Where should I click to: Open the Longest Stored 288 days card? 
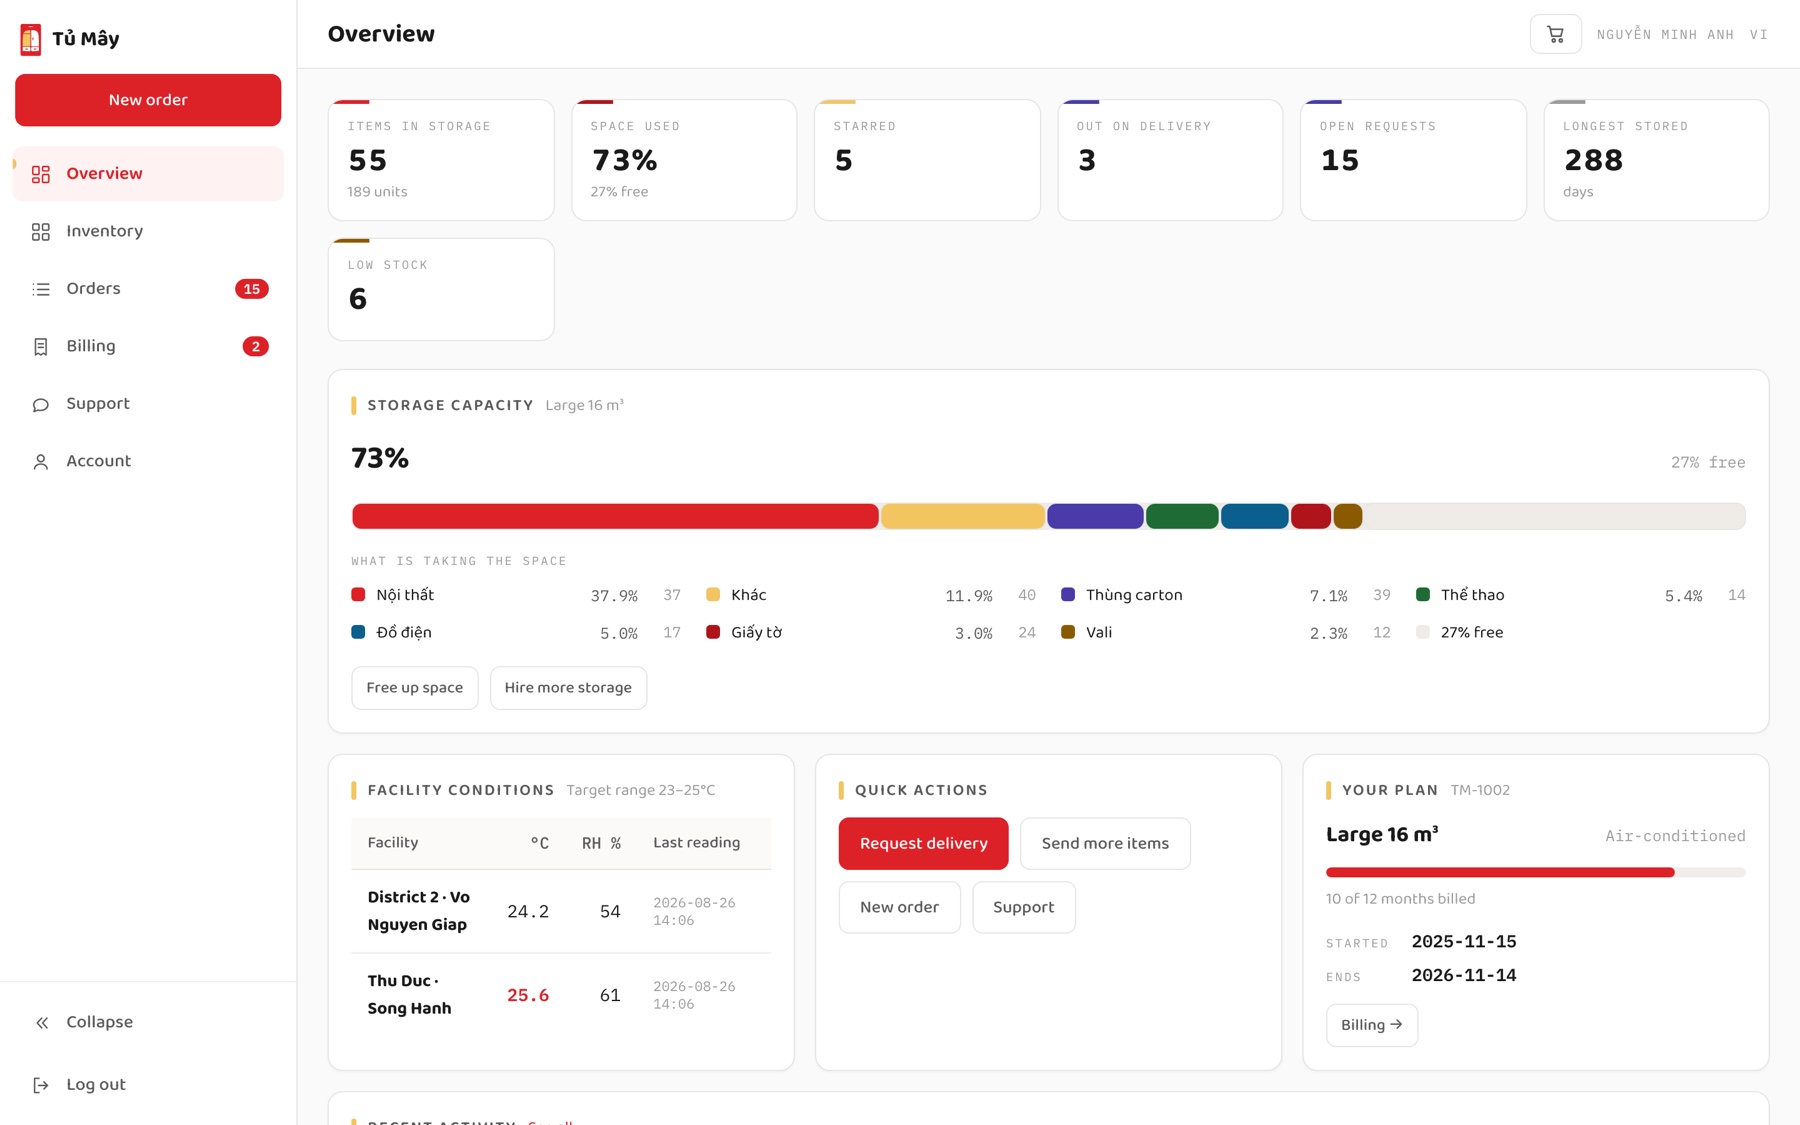[x=1656, y=160]
